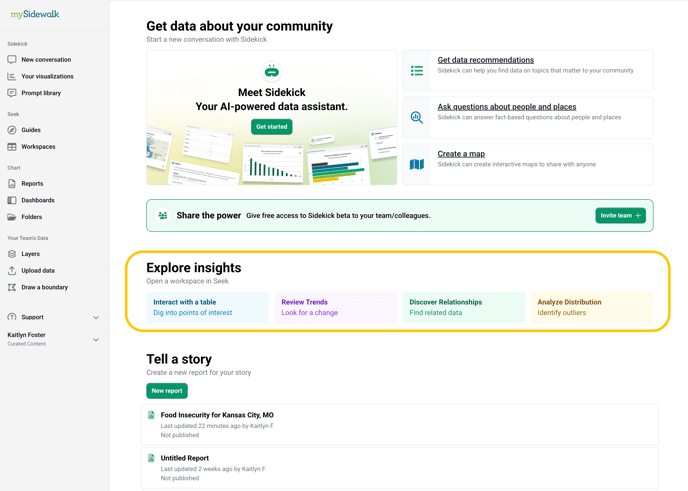Click the colored horizontal bars chart preview
688x491 pixels.
pos(338,167)
